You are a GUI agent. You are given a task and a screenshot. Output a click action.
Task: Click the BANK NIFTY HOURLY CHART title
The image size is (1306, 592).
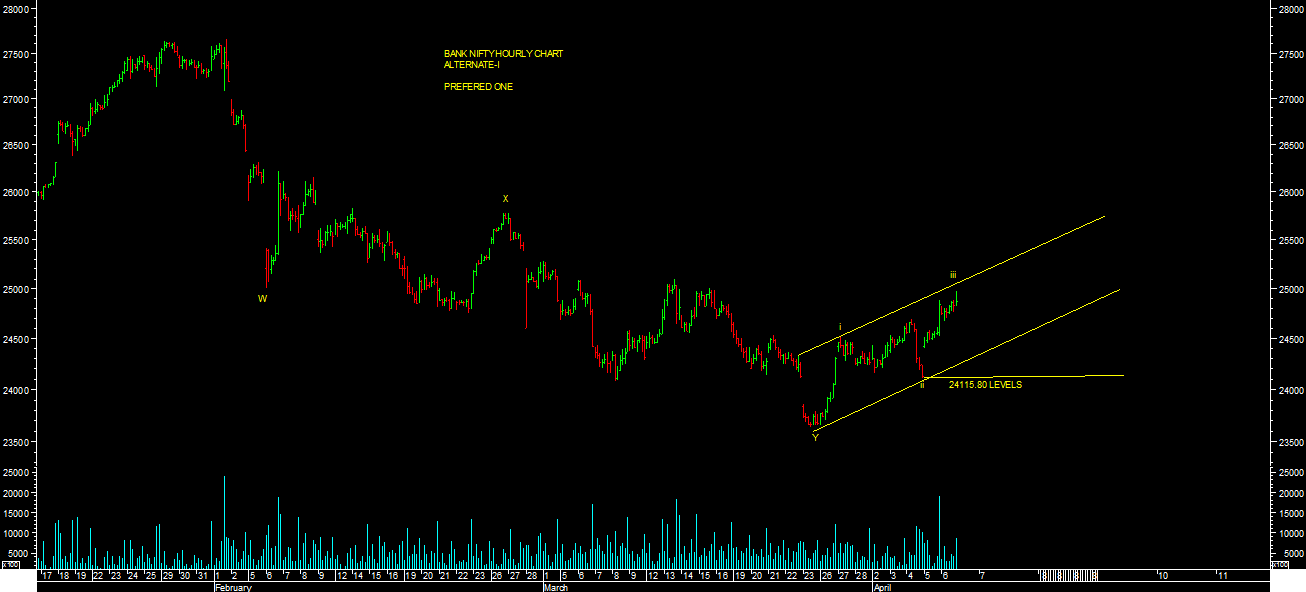pos(503,54)
